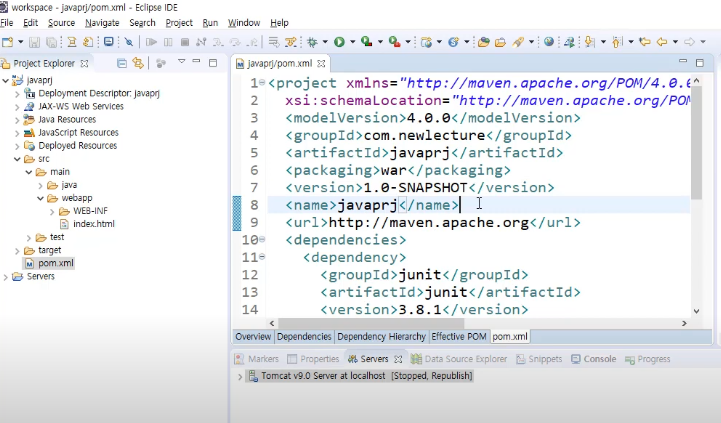The width and height of the screenshot is (721, 423).
Task: Click the Open Task folder icon
Action: 500,42
